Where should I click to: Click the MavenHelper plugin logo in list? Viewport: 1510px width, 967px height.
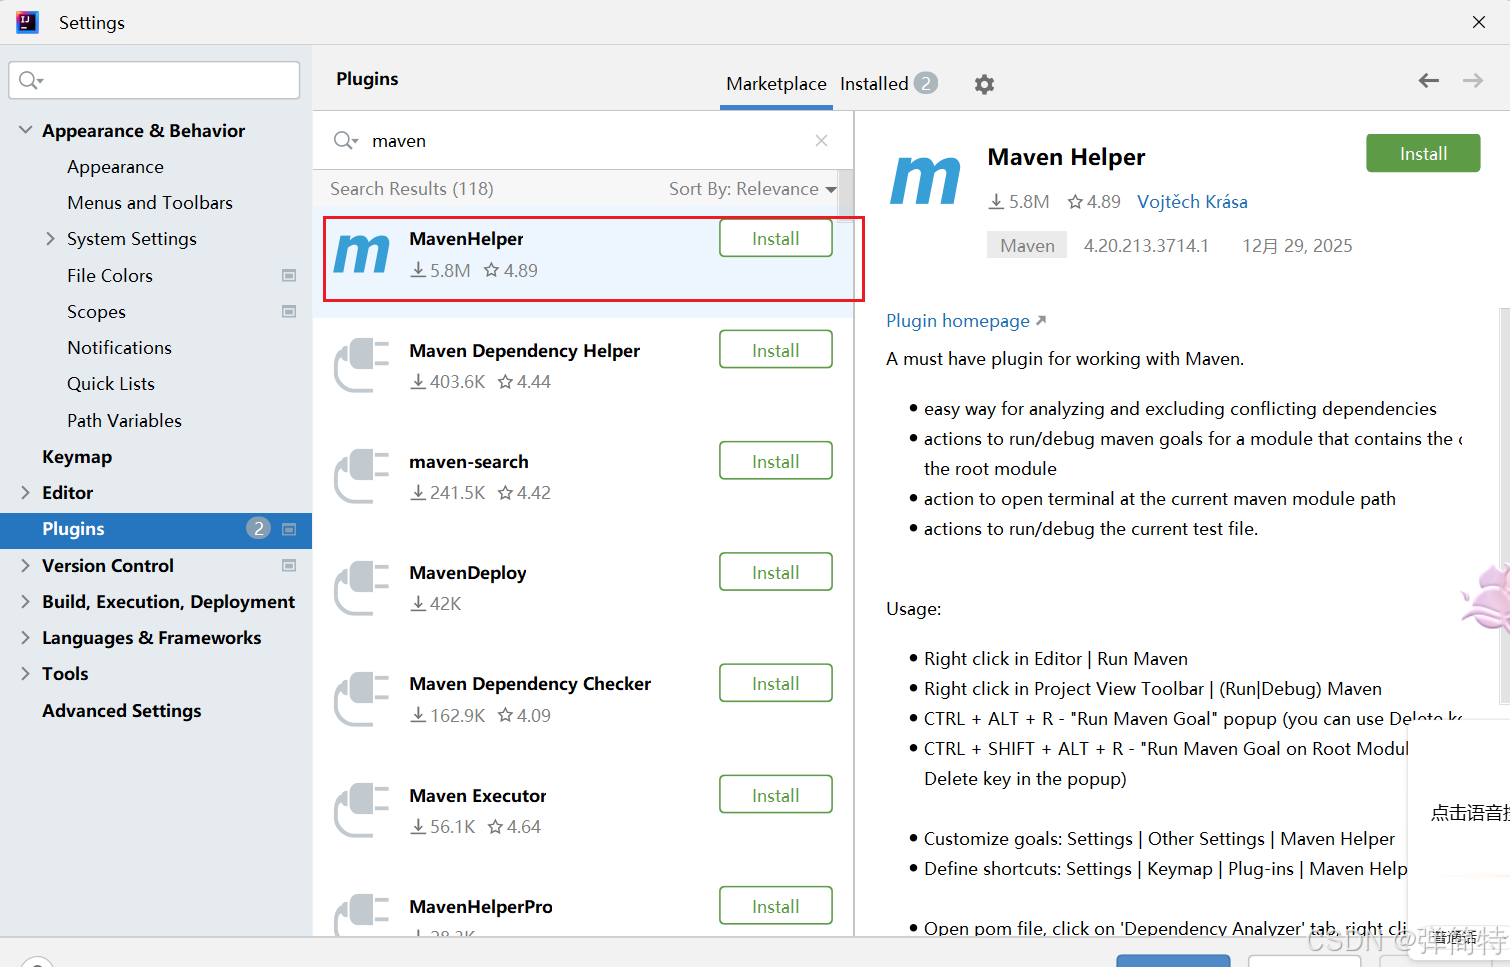[x=361, y=254]
